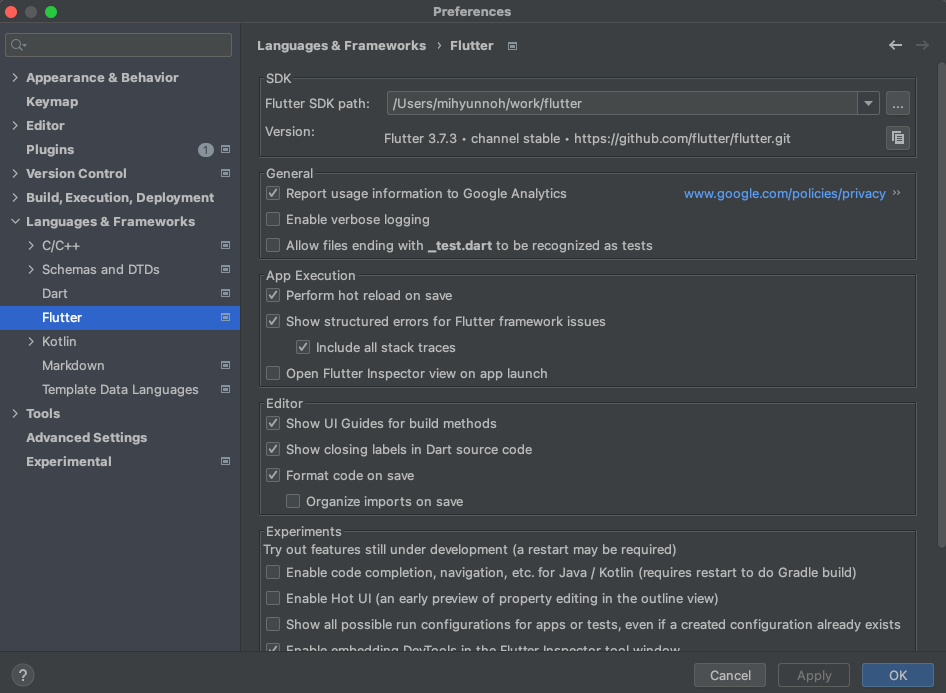The image size is (946, 693).
Task: Click the search magnifier icon in the sidebar
Action: coord(17,45)
